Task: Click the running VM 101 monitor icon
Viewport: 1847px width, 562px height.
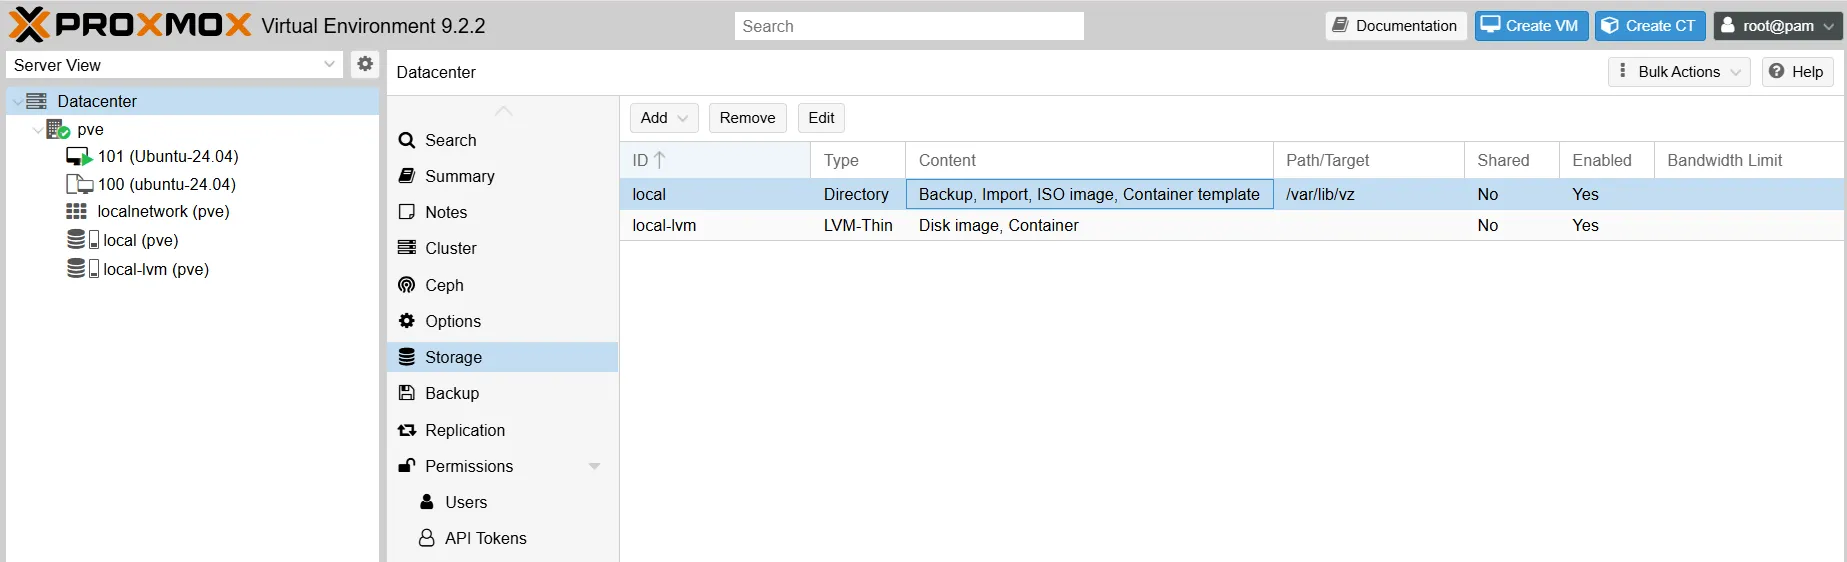Action: (79, 157)
